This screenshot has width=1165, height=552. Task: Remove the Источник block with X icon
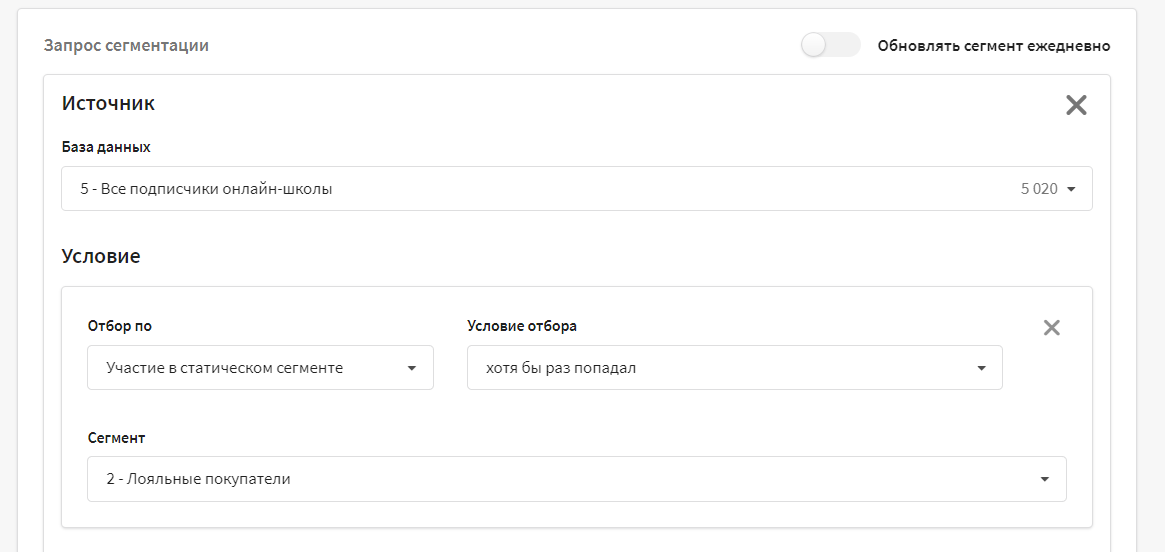1076,105
